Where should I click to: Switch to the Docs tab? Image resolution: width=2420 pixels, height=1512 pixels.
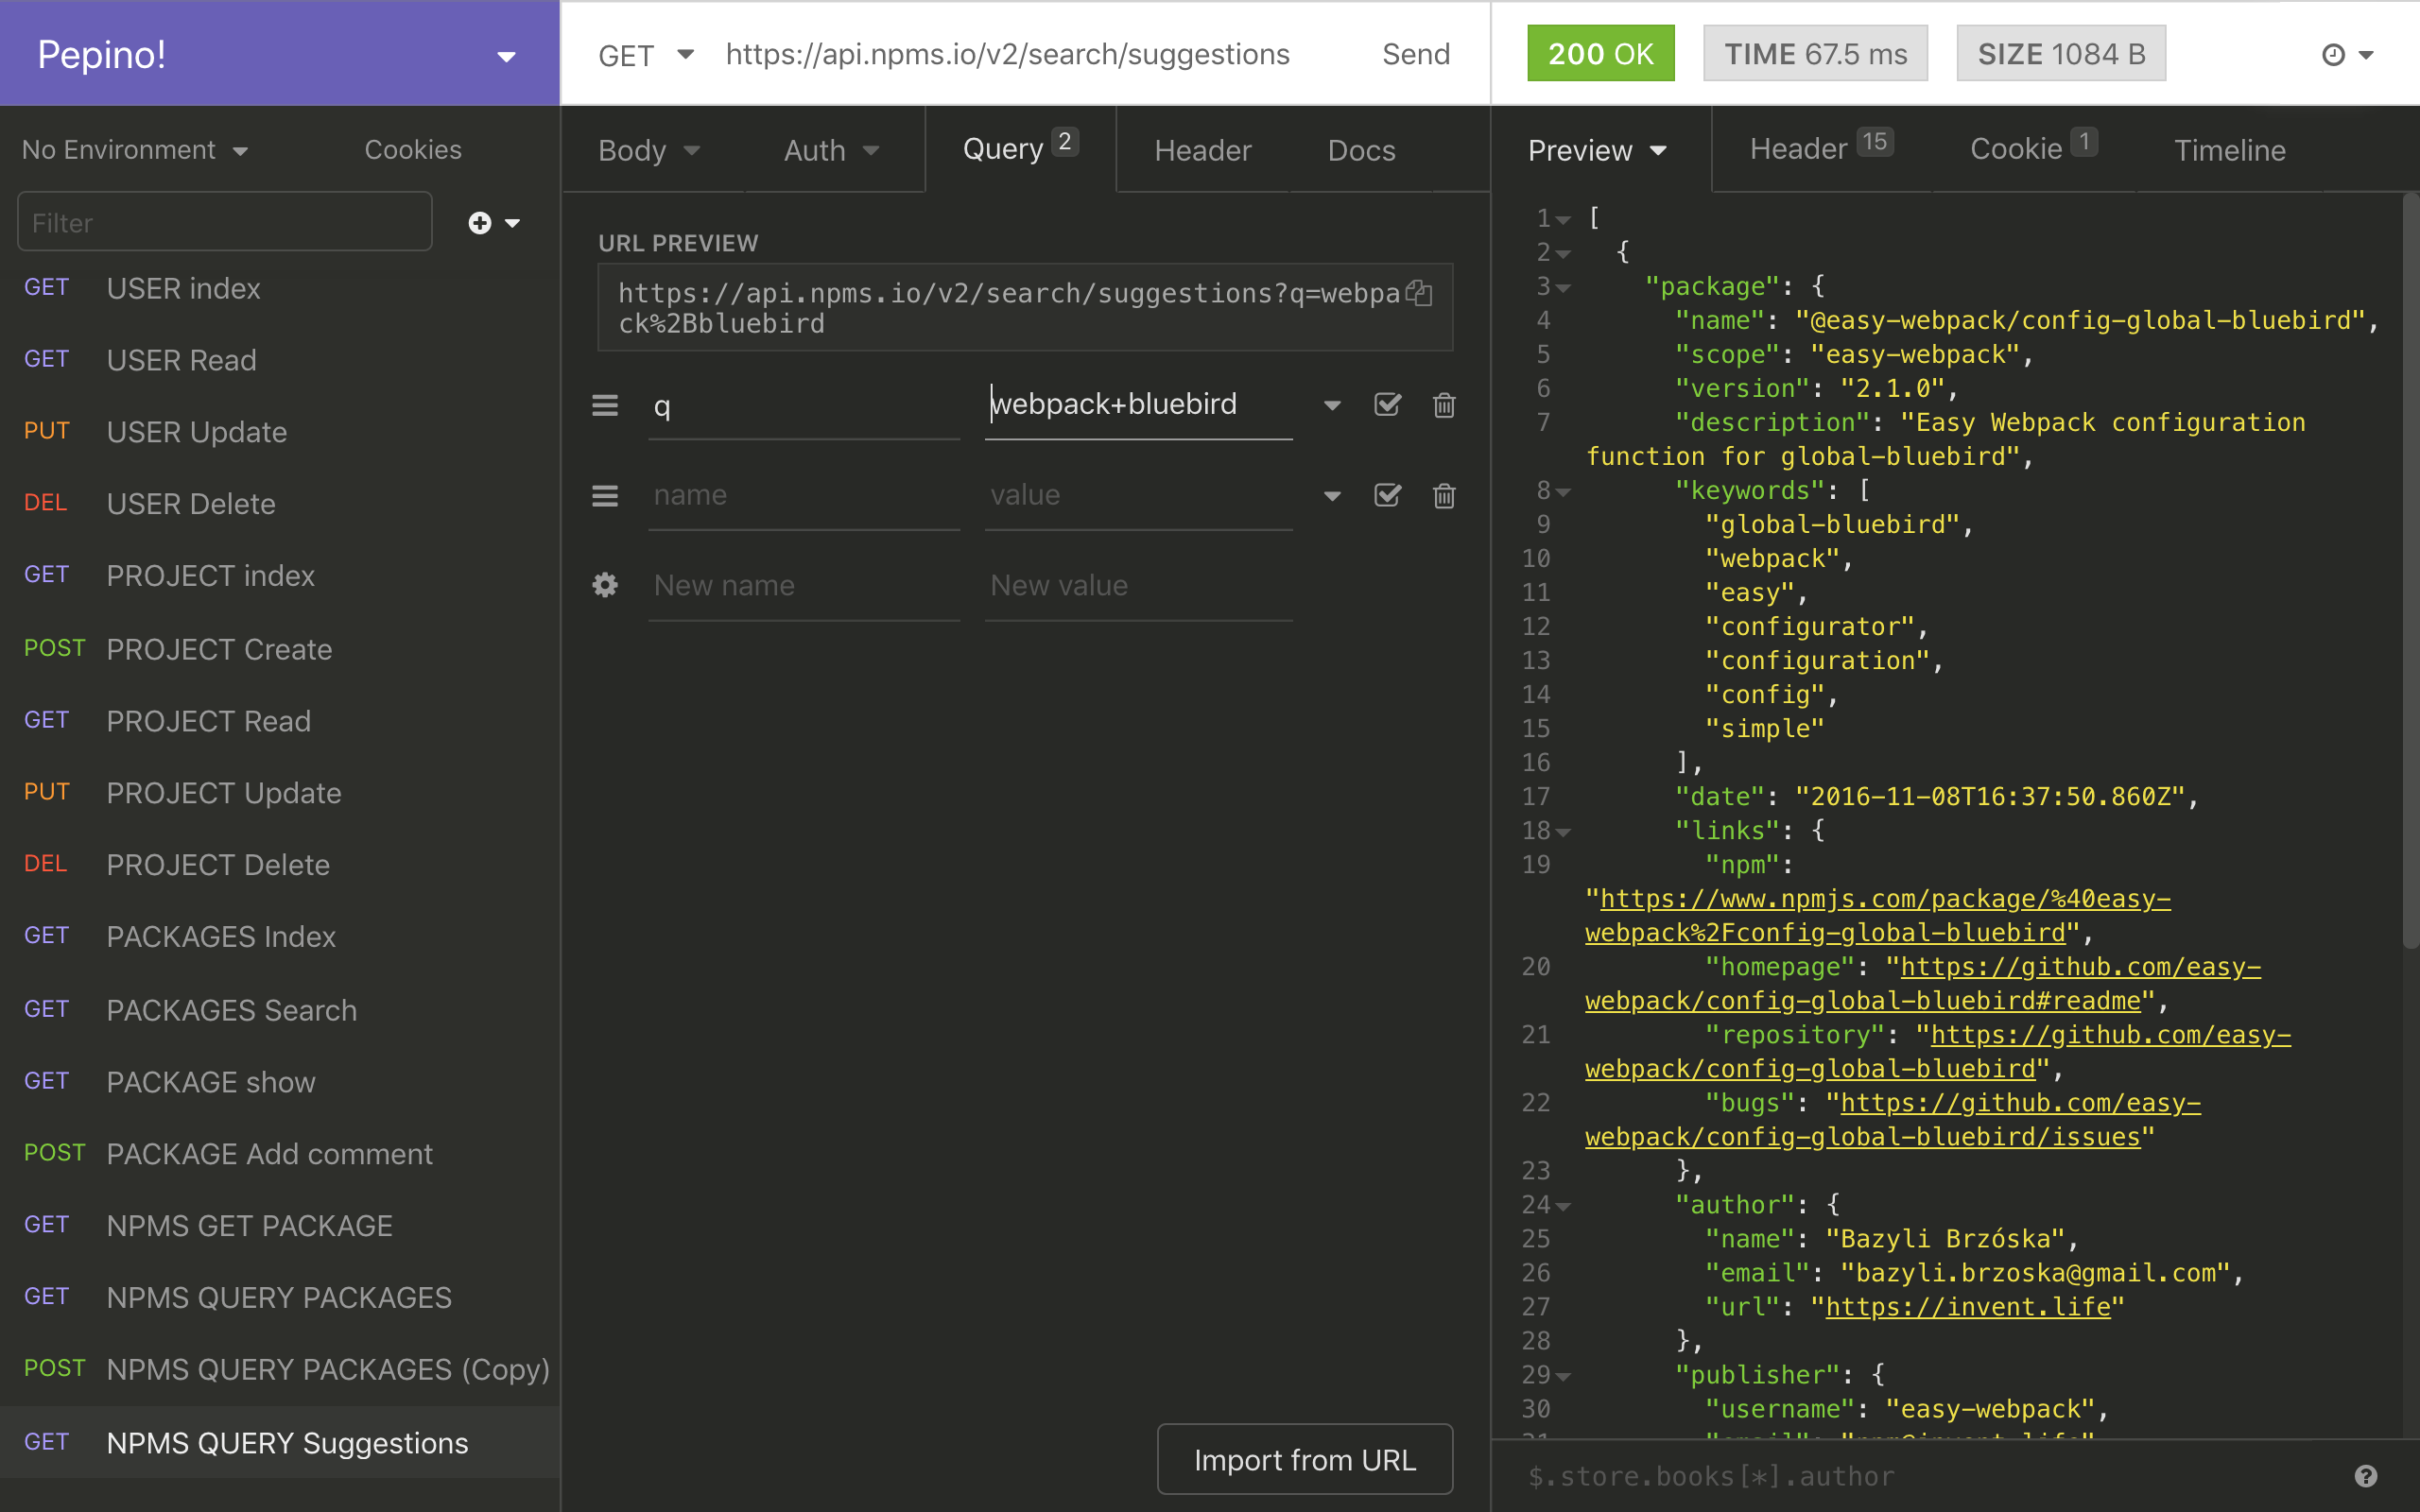tap(1361, 150)
